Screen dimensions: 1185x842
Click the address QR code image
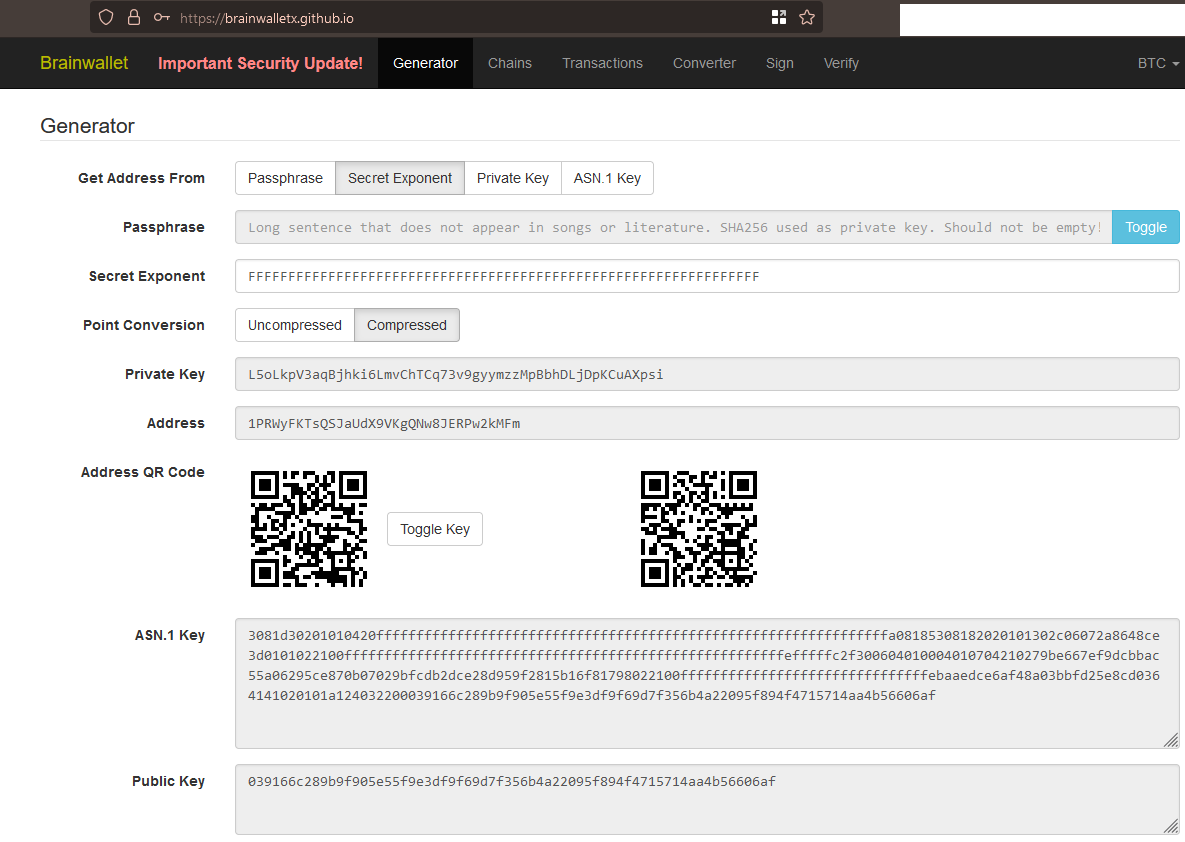pos(309,529)
